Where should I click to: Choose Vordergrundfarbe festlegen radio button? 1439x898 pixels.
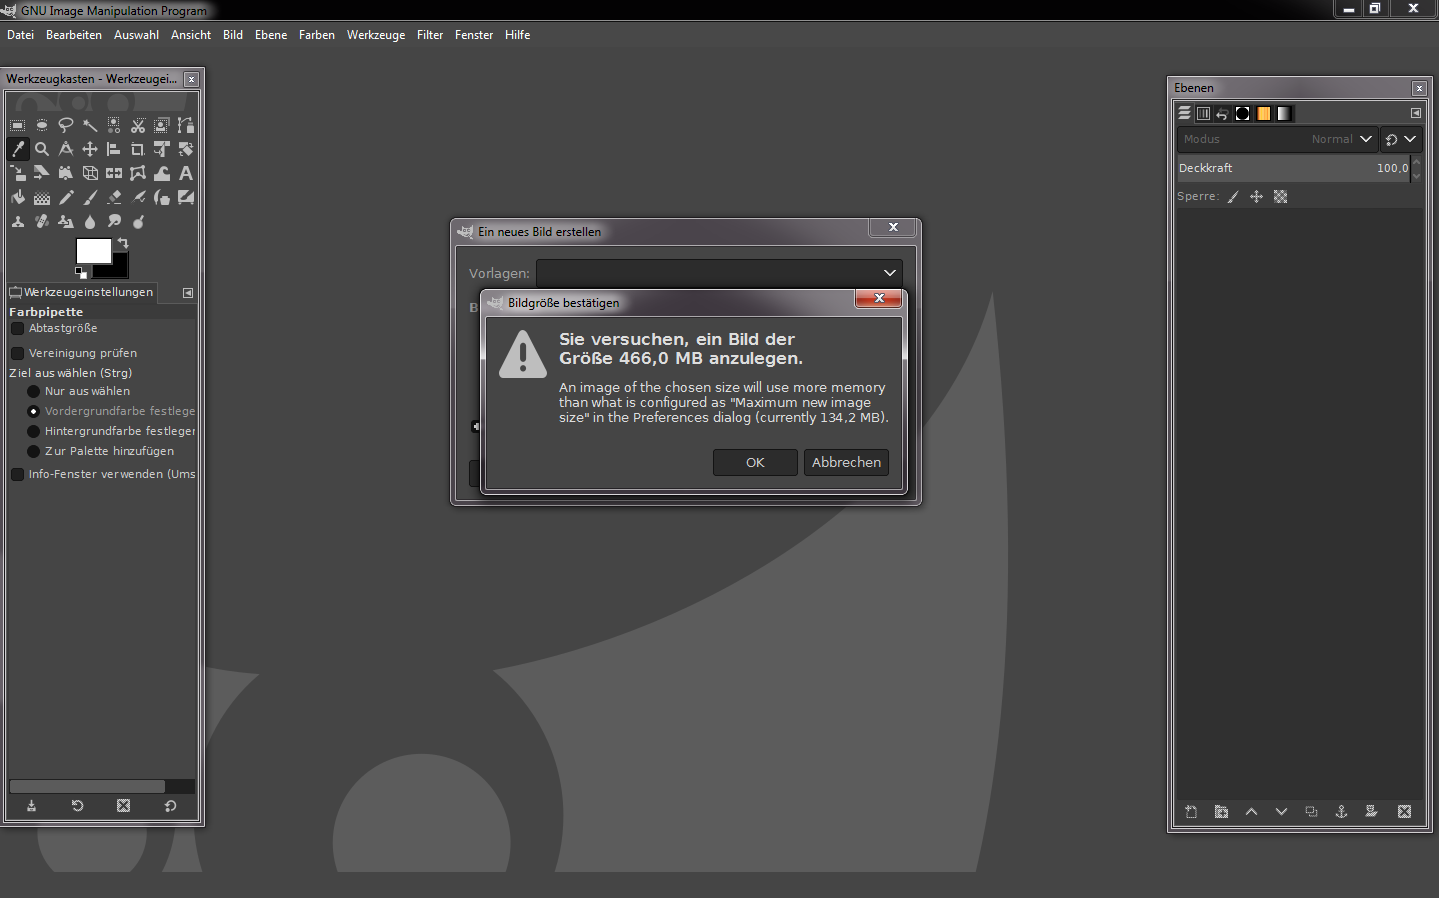(33, 411)
